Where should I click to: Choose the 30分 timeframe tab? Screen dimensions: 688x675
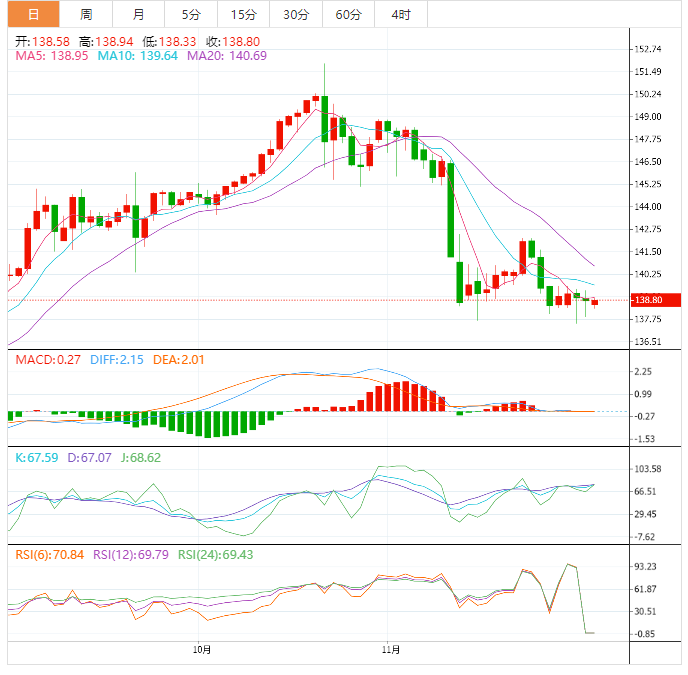click(296, 14)
